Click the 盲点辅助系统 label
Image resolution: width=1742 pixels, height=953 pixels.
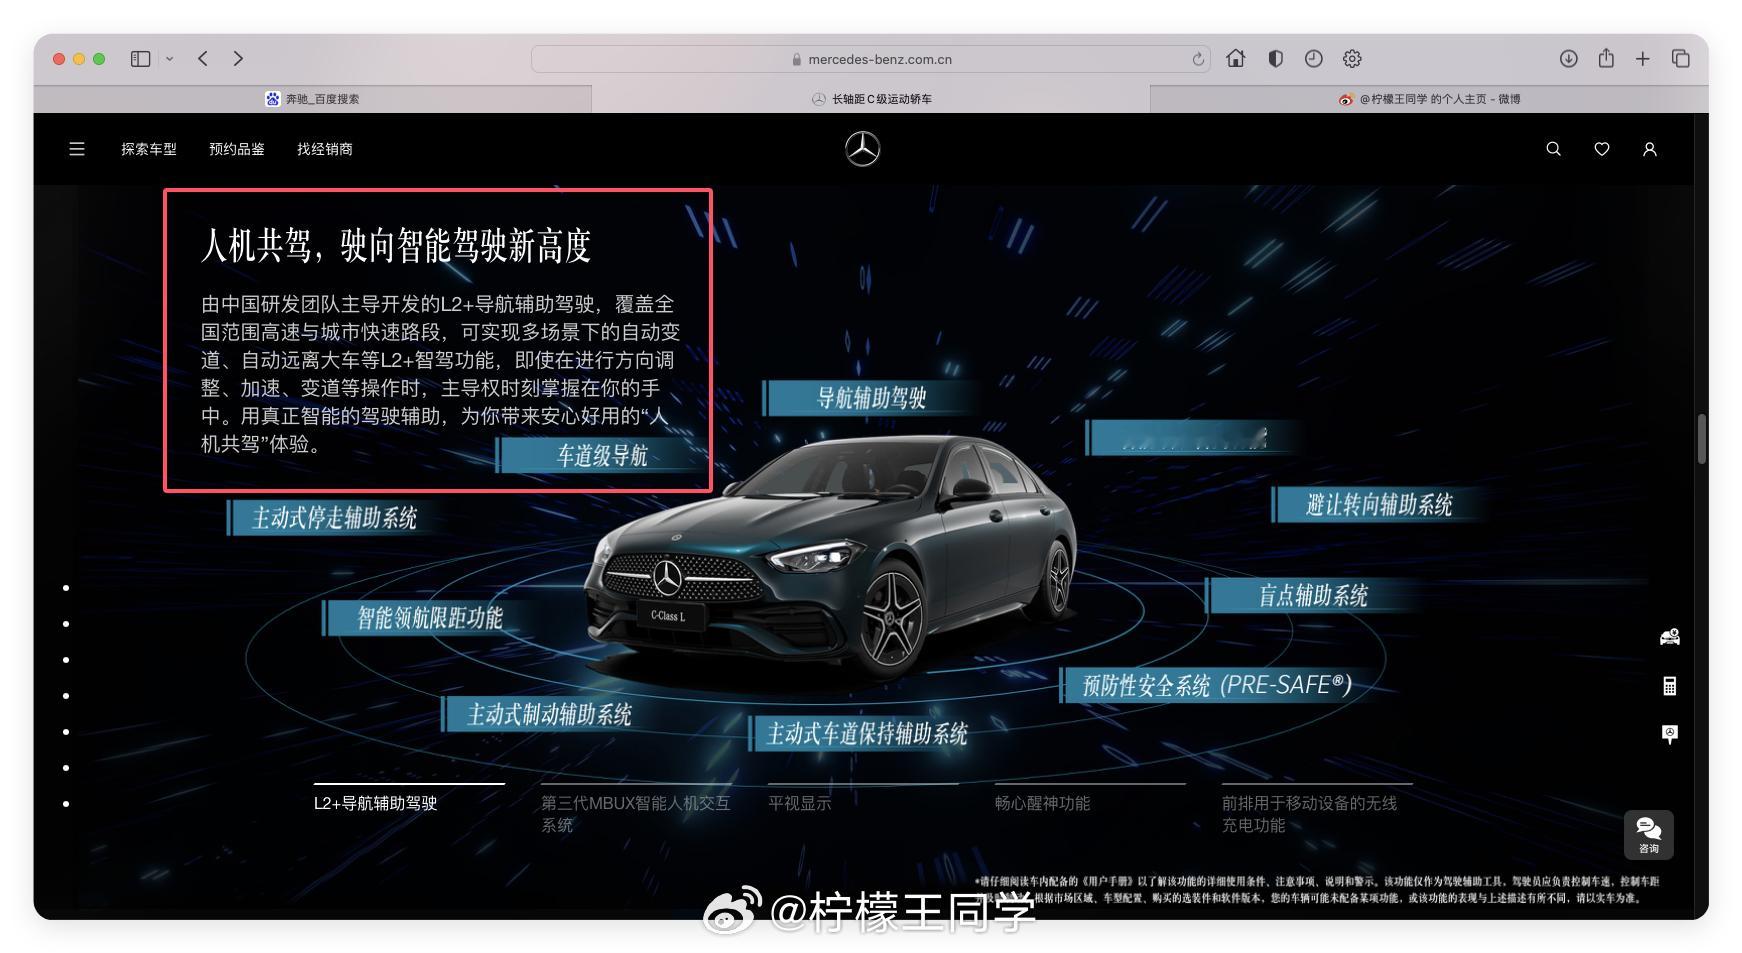tap(1313, 595)
